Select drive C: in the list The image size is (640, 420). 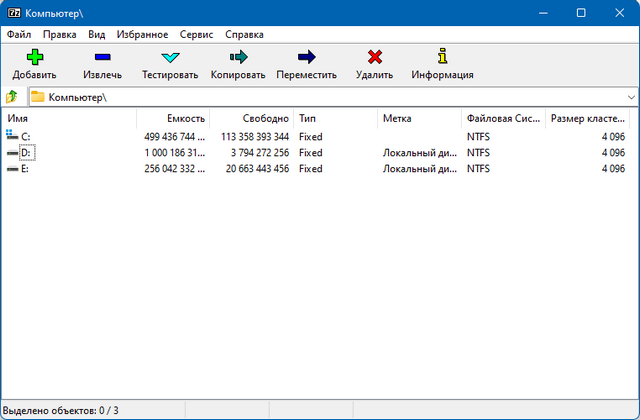click(x=25, y=136)
